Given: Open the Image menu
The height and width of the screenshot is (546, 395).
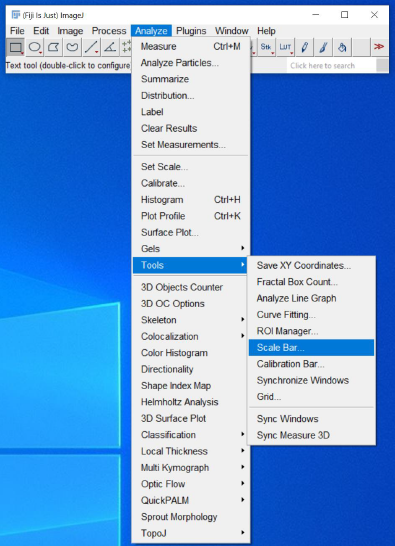Looking at the screenshot, I should tap(70, 31).
